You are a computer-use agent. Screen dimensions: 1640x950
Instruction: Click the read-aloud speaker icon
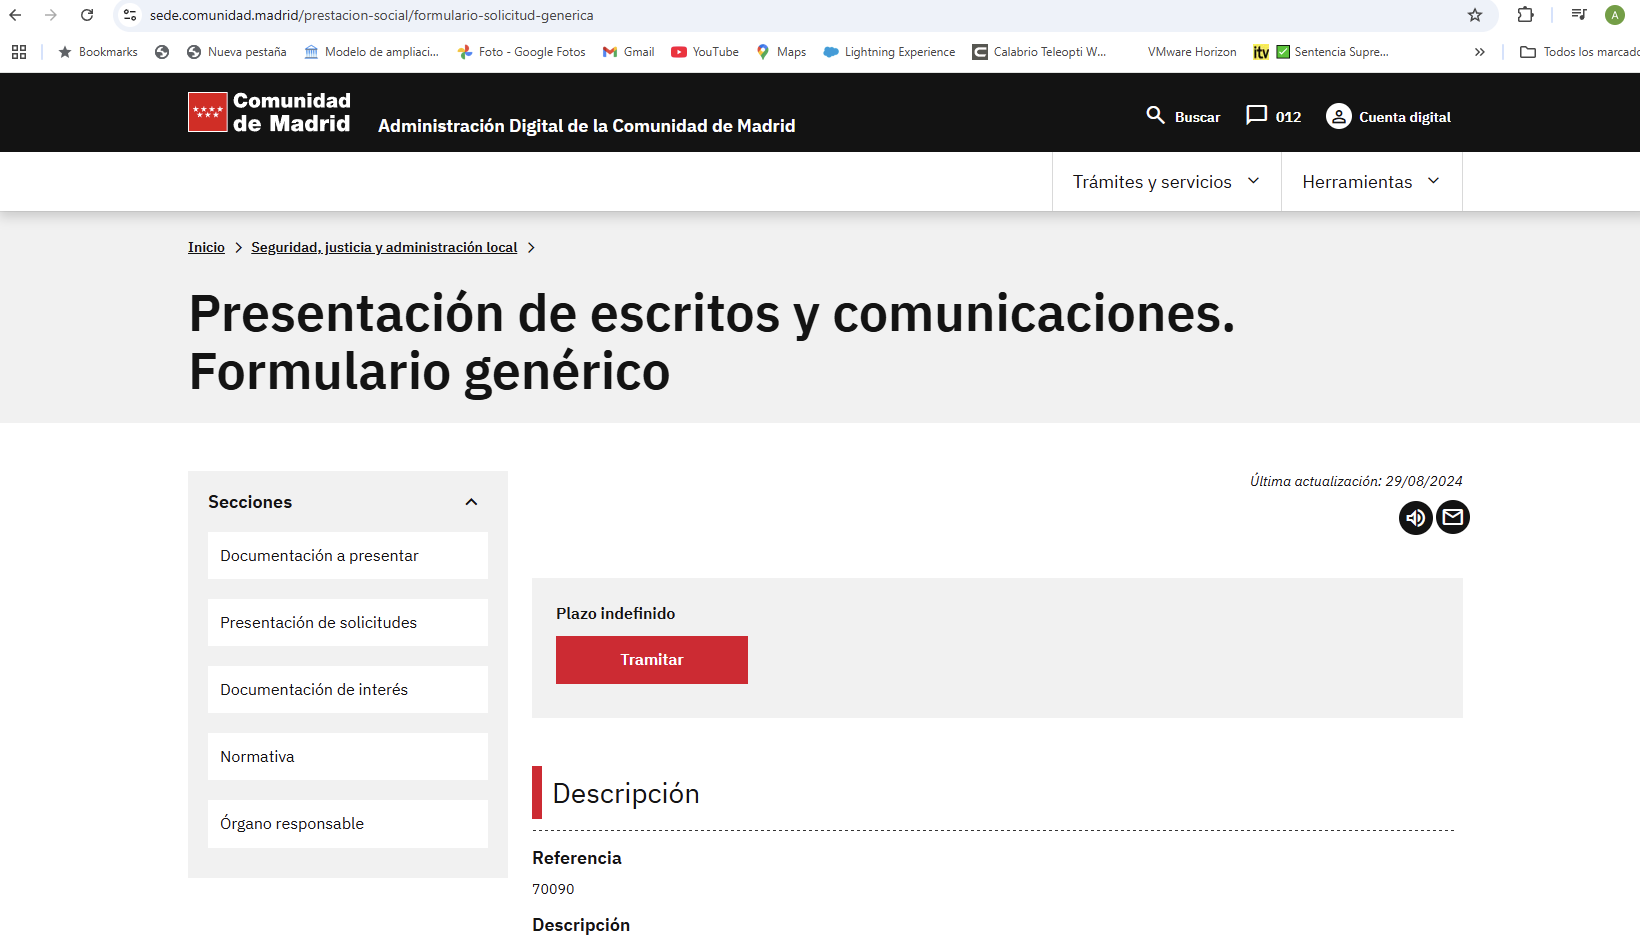point(1415,518)
